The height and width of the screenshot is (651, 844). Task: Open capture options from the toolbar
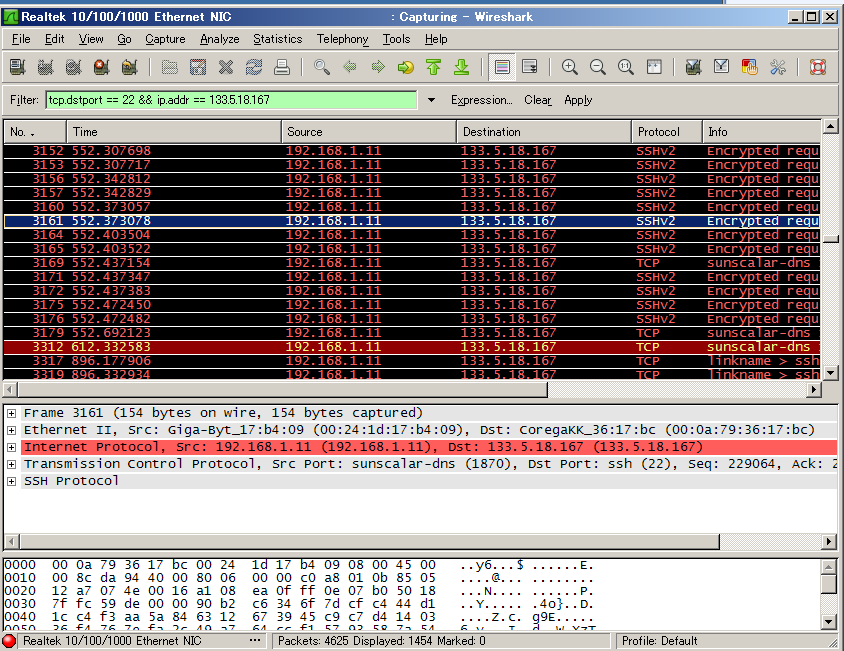click(46, 67)
